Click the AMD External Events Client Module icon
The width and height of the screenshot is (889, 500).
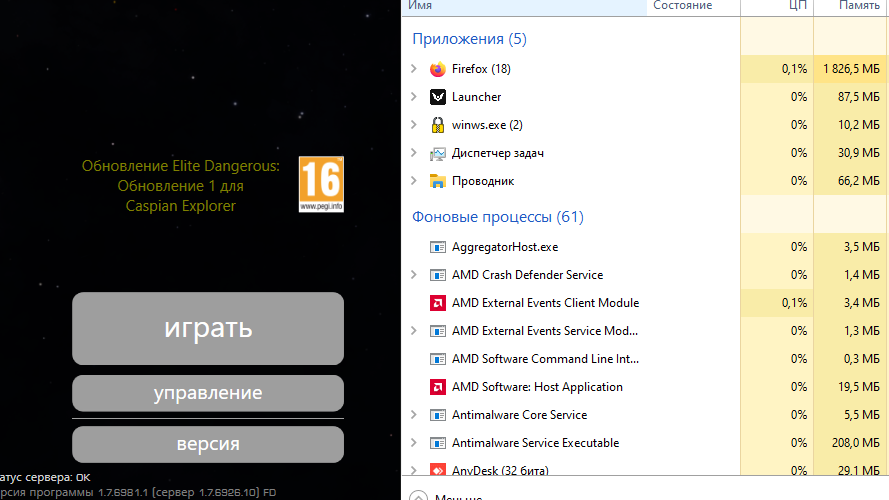[x=438, y=303]
